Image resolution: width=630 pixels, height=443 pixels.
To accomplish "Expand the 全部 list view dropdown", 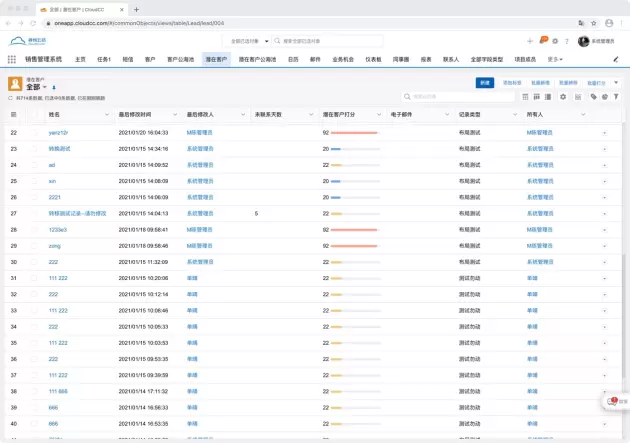I will [45, 87].
